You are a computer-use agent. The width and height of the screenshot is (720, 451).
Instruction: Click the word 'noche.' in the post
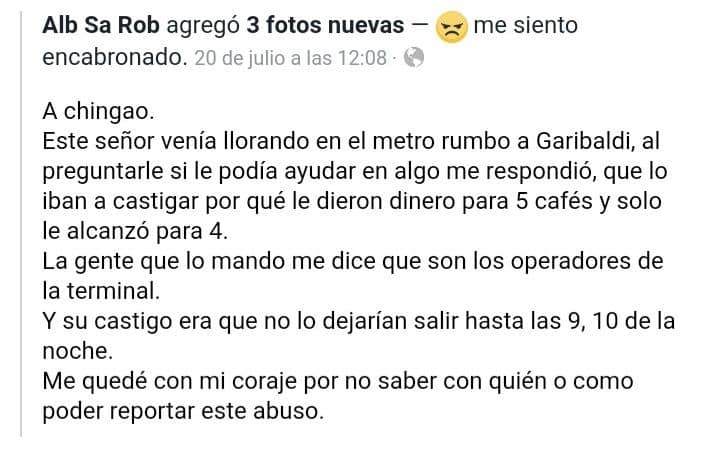point(78,351)
